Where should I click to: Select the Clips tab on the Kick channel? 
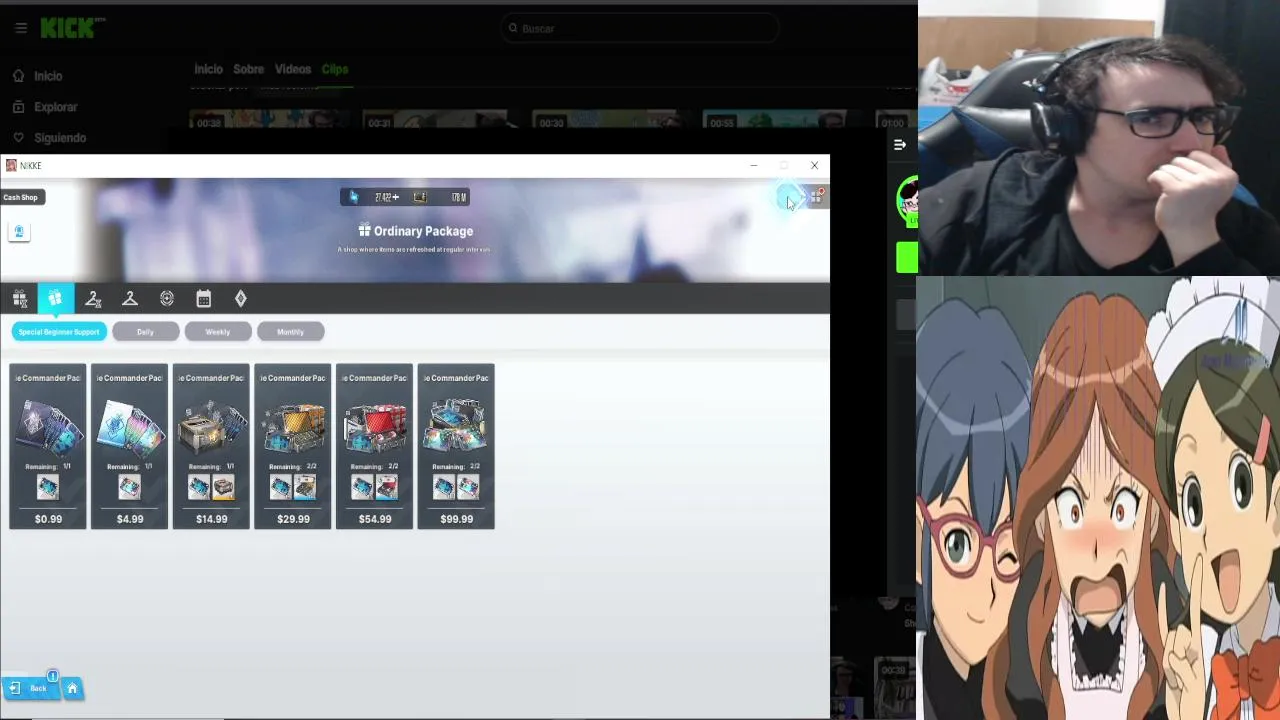335,69
